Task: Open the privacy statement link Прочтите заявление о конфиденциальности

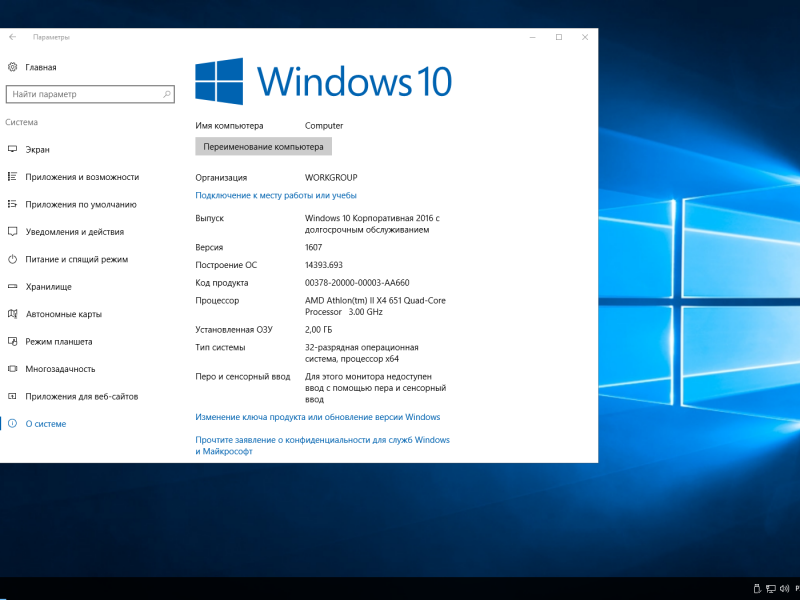Action: point(322,445)
